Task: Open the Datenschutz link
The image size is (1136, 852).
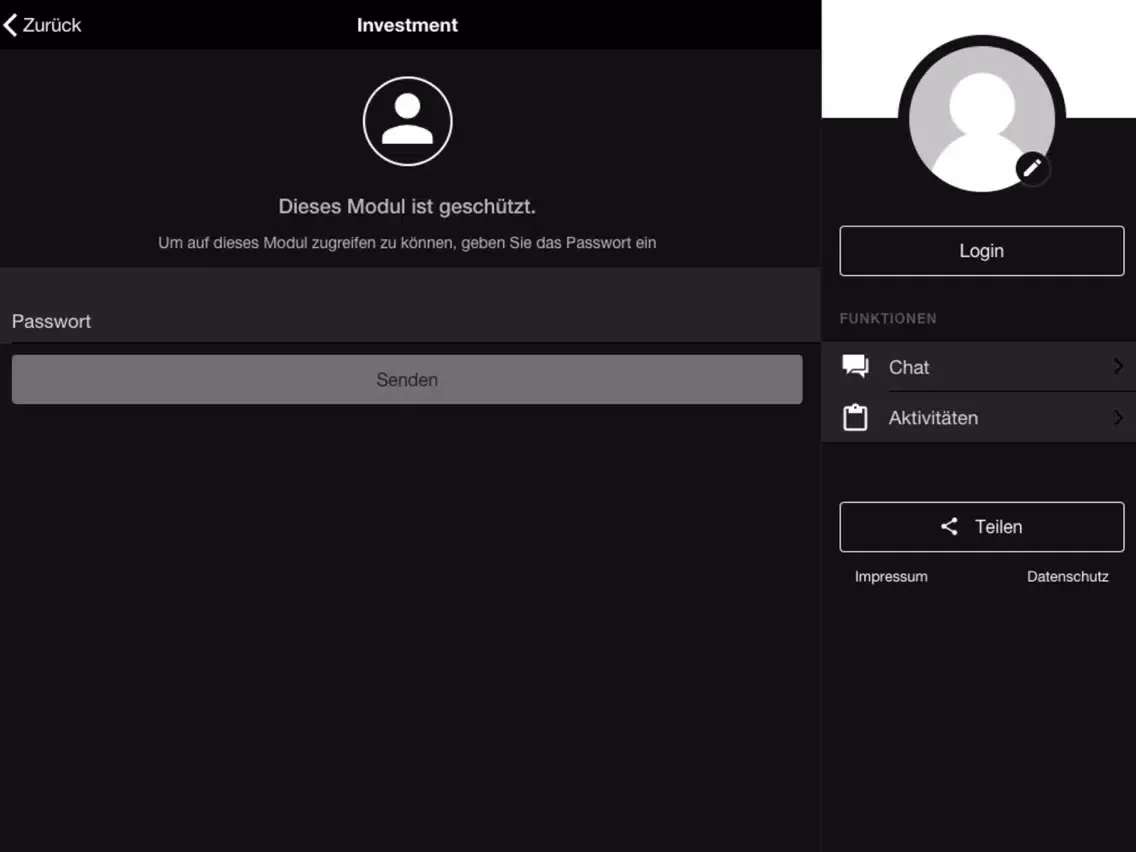Action: pos(1067,577)
